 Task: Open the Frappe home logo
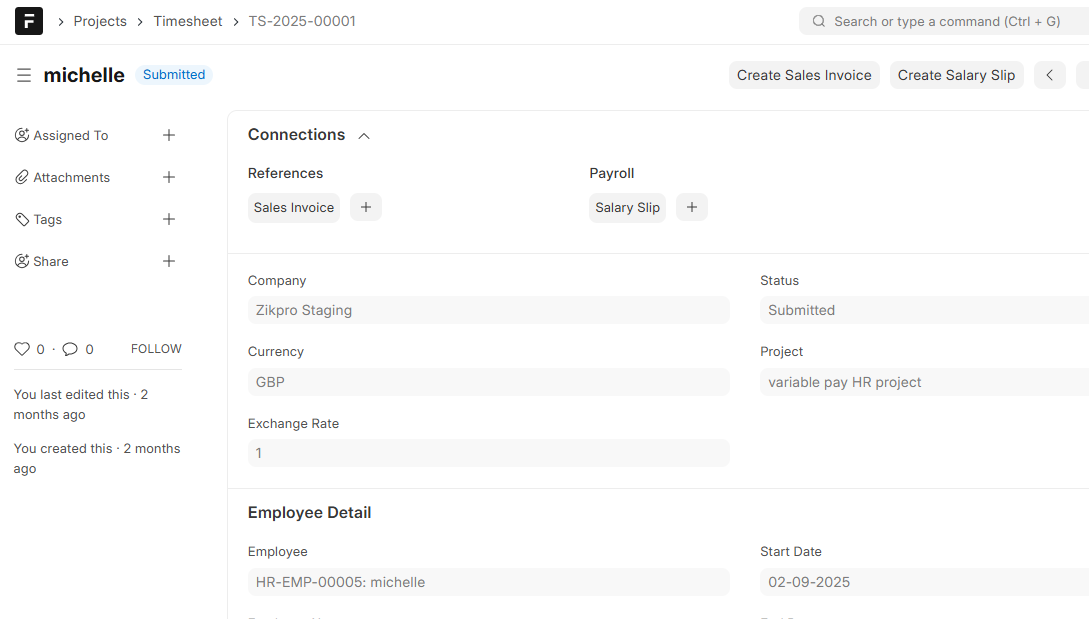28,21
